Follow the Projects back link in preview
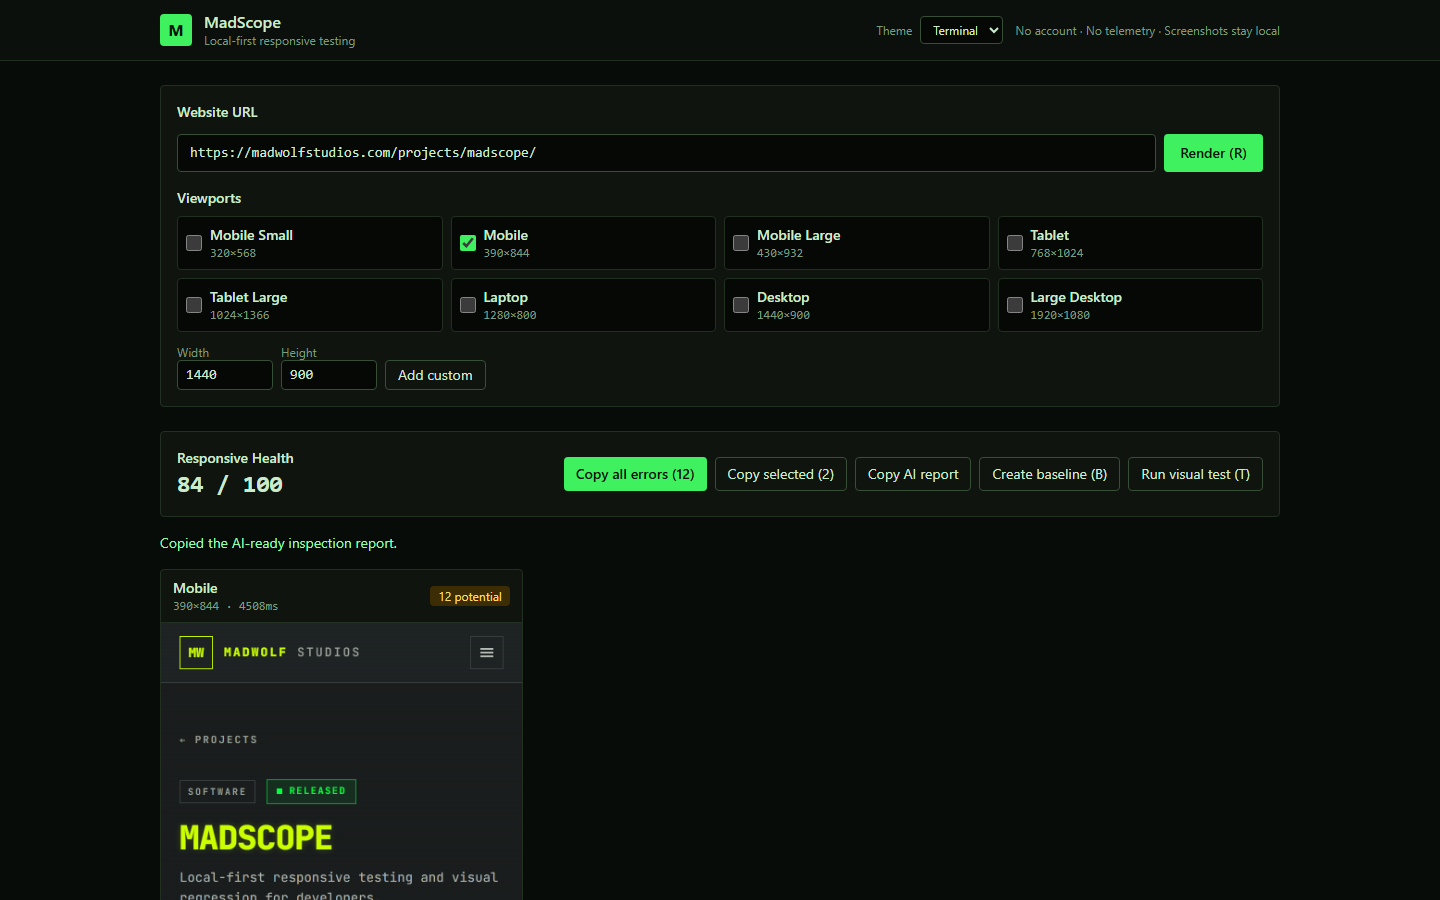Viewport: 1440px width, 900px height. point(218,740)
